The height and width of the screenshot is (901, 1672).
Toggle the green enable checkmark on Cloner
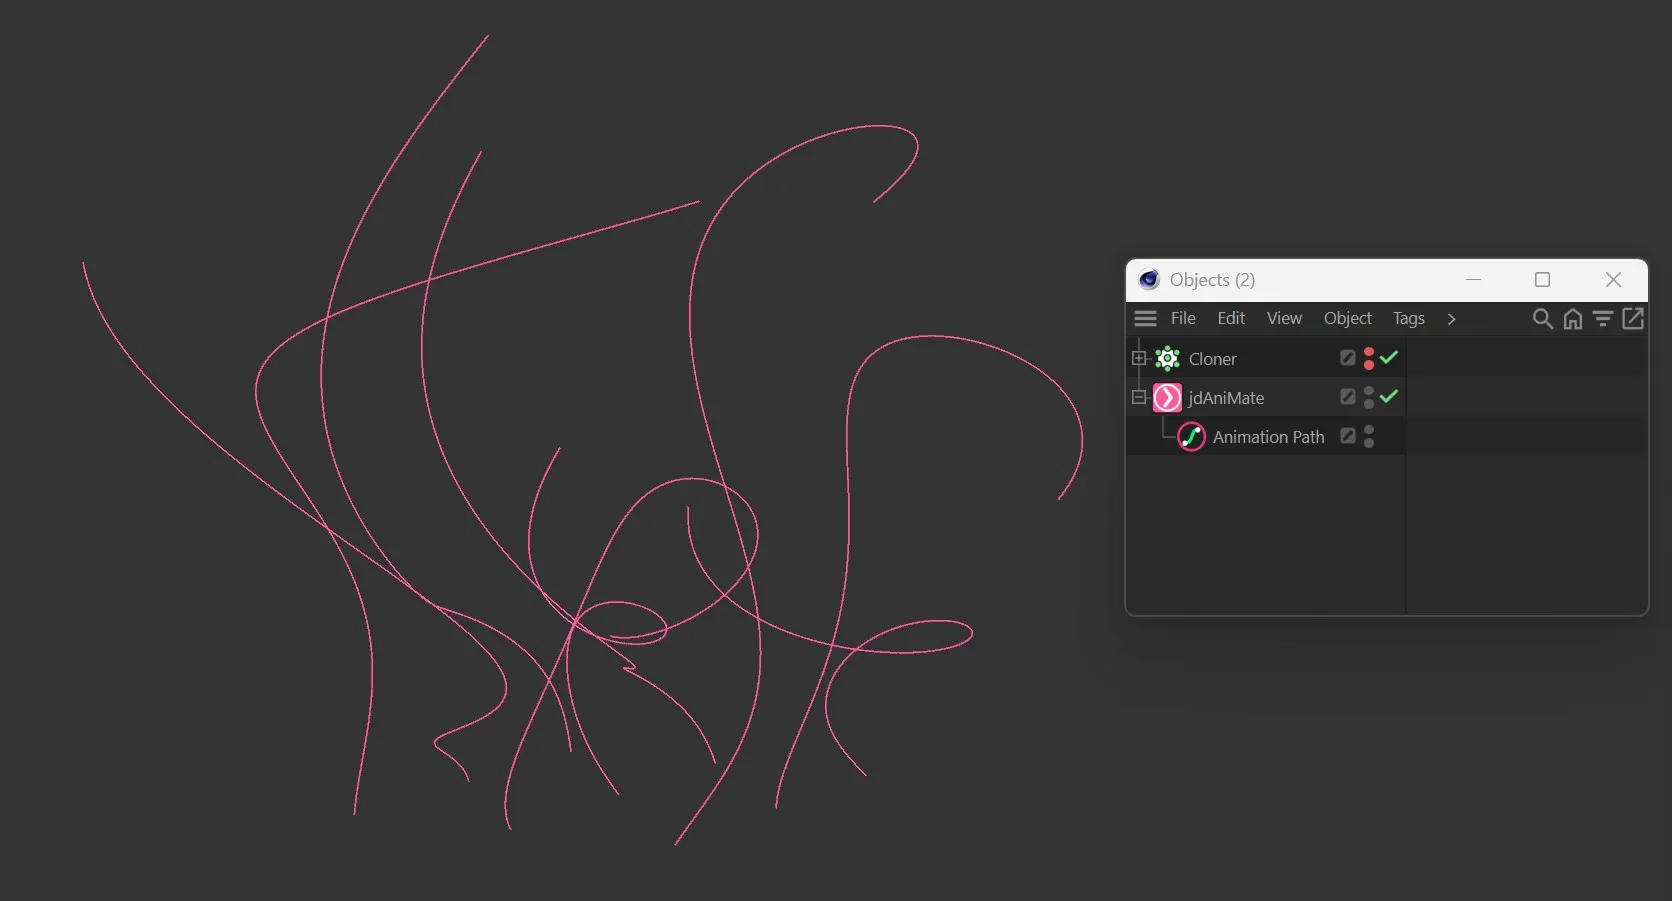click(x=1389, y=358)
